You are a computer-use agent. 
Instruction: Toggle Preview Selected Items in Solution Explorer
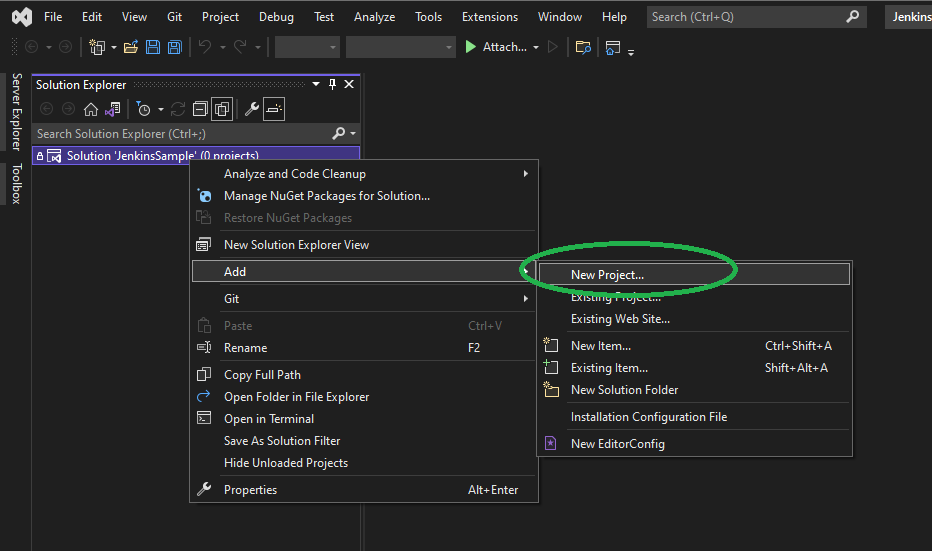click(274, 109)
